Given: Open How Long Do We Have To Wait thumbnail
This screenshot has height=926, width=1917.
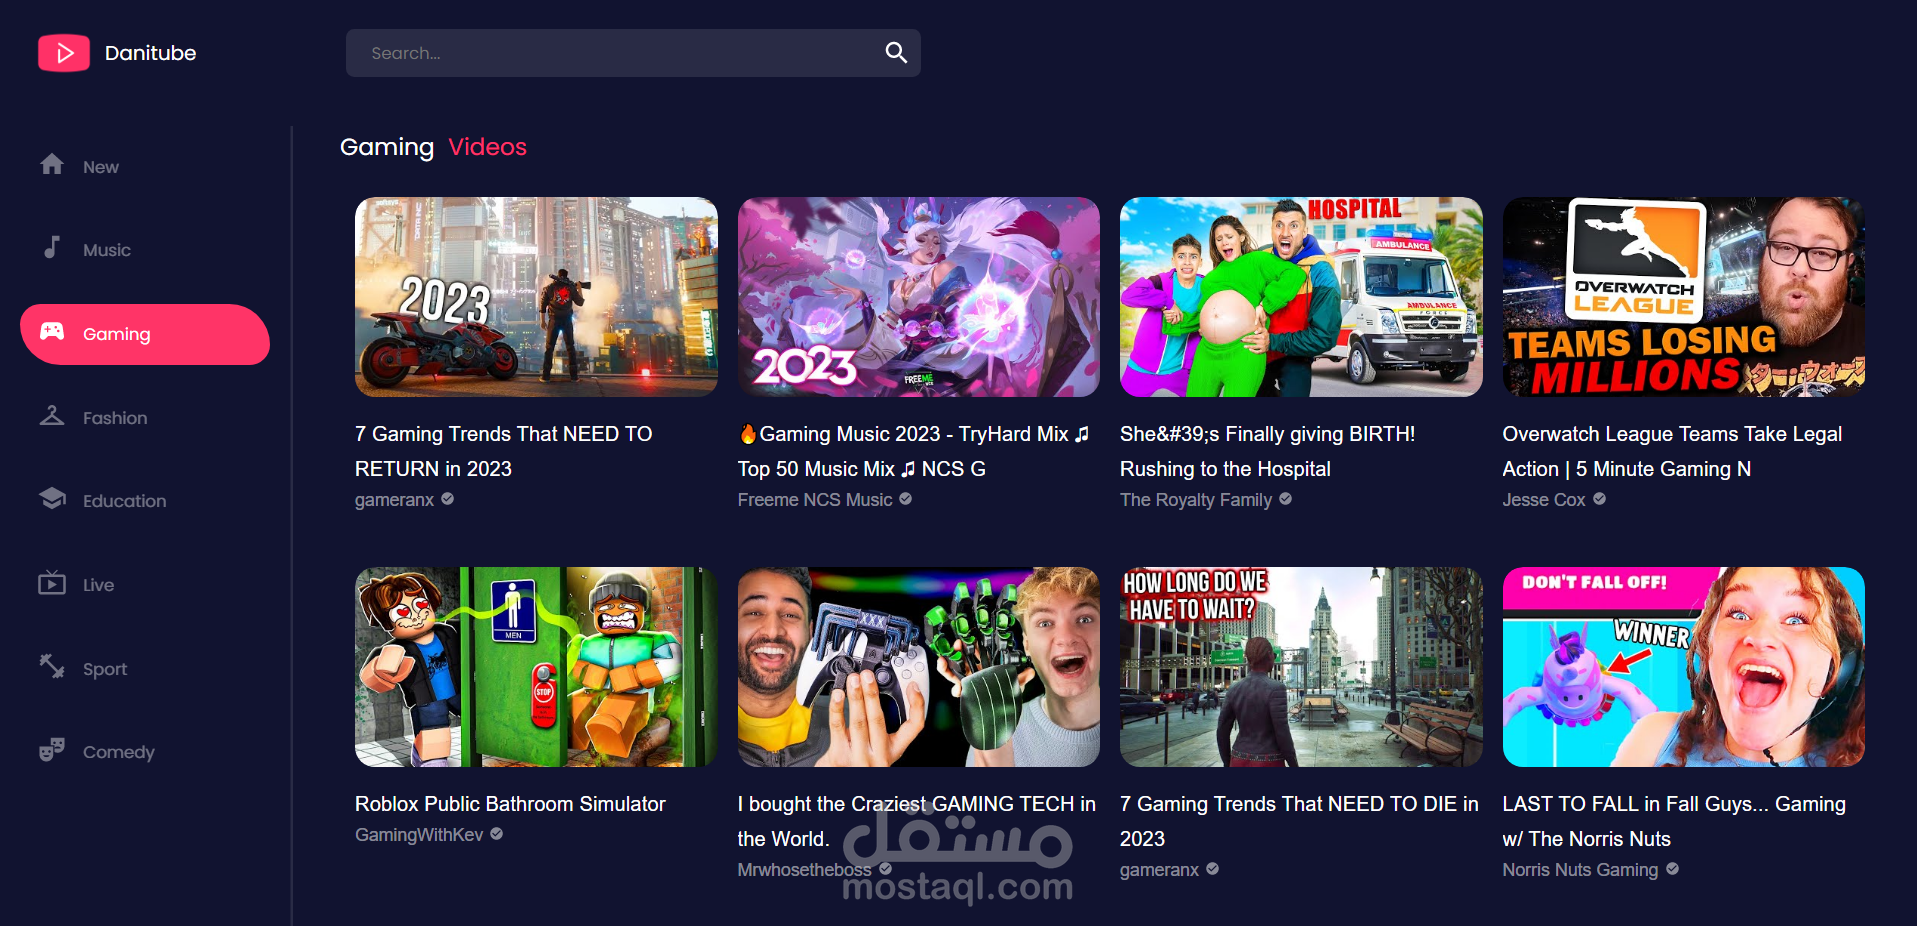Looking at the screenshot, I should point(1301,667).
